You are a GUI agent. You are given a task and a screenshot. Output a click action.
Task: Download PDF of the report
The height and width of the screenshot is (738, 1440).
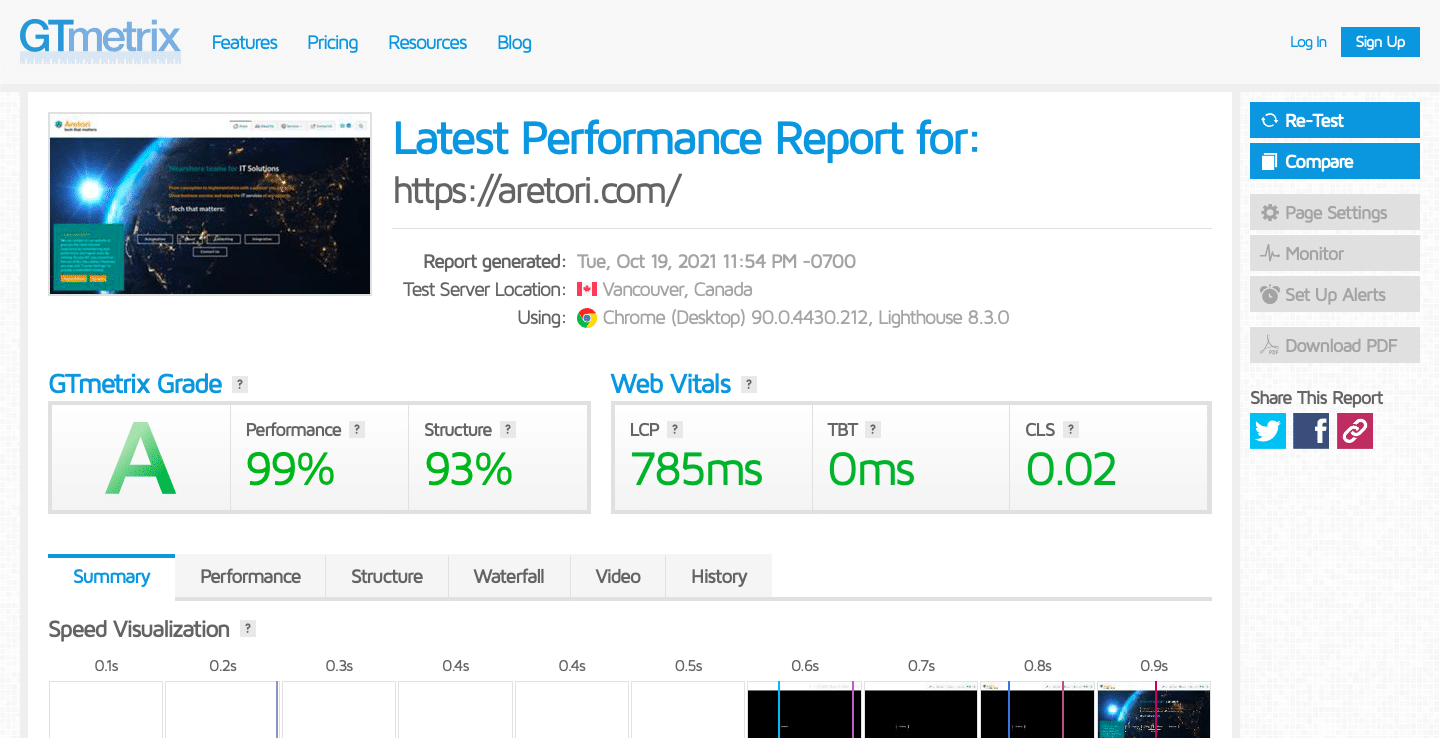pos(1335,345)
